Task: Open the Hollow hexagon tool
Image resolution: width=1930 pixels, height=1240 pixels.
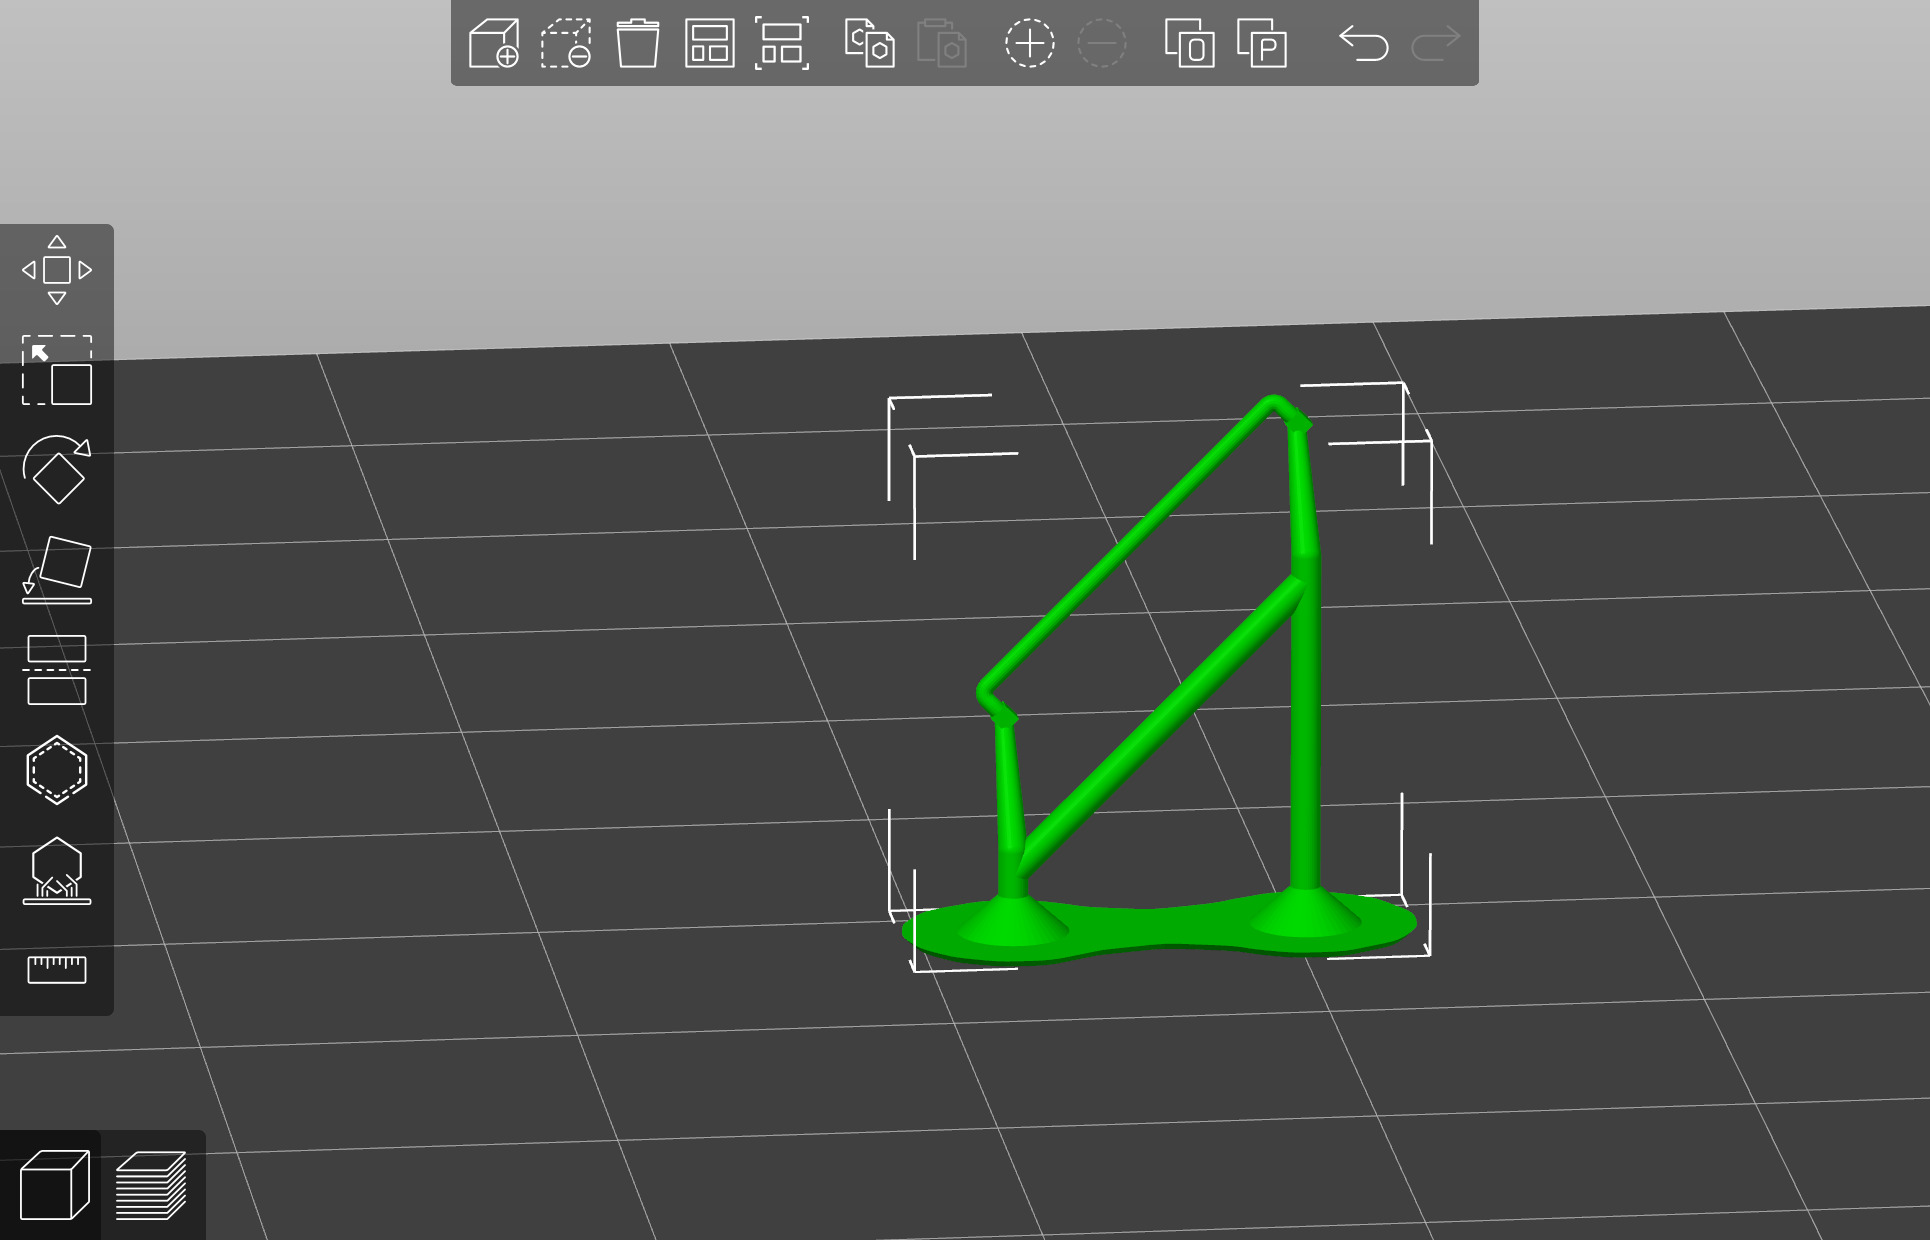Action: pyautogui.click(x=57, y=770)
